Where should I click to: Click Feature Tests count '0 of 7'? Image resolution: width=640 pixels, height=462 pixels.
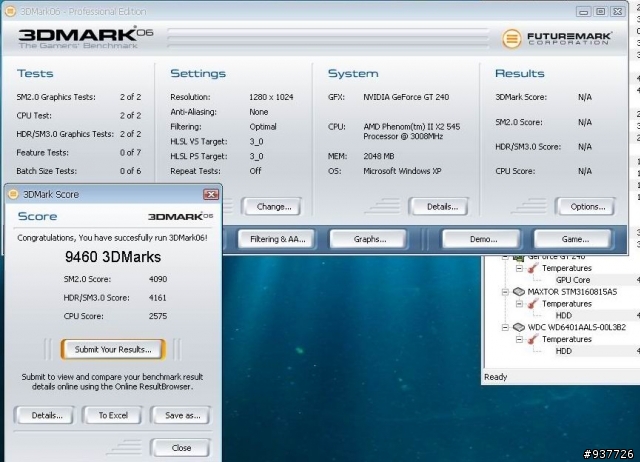130,153
